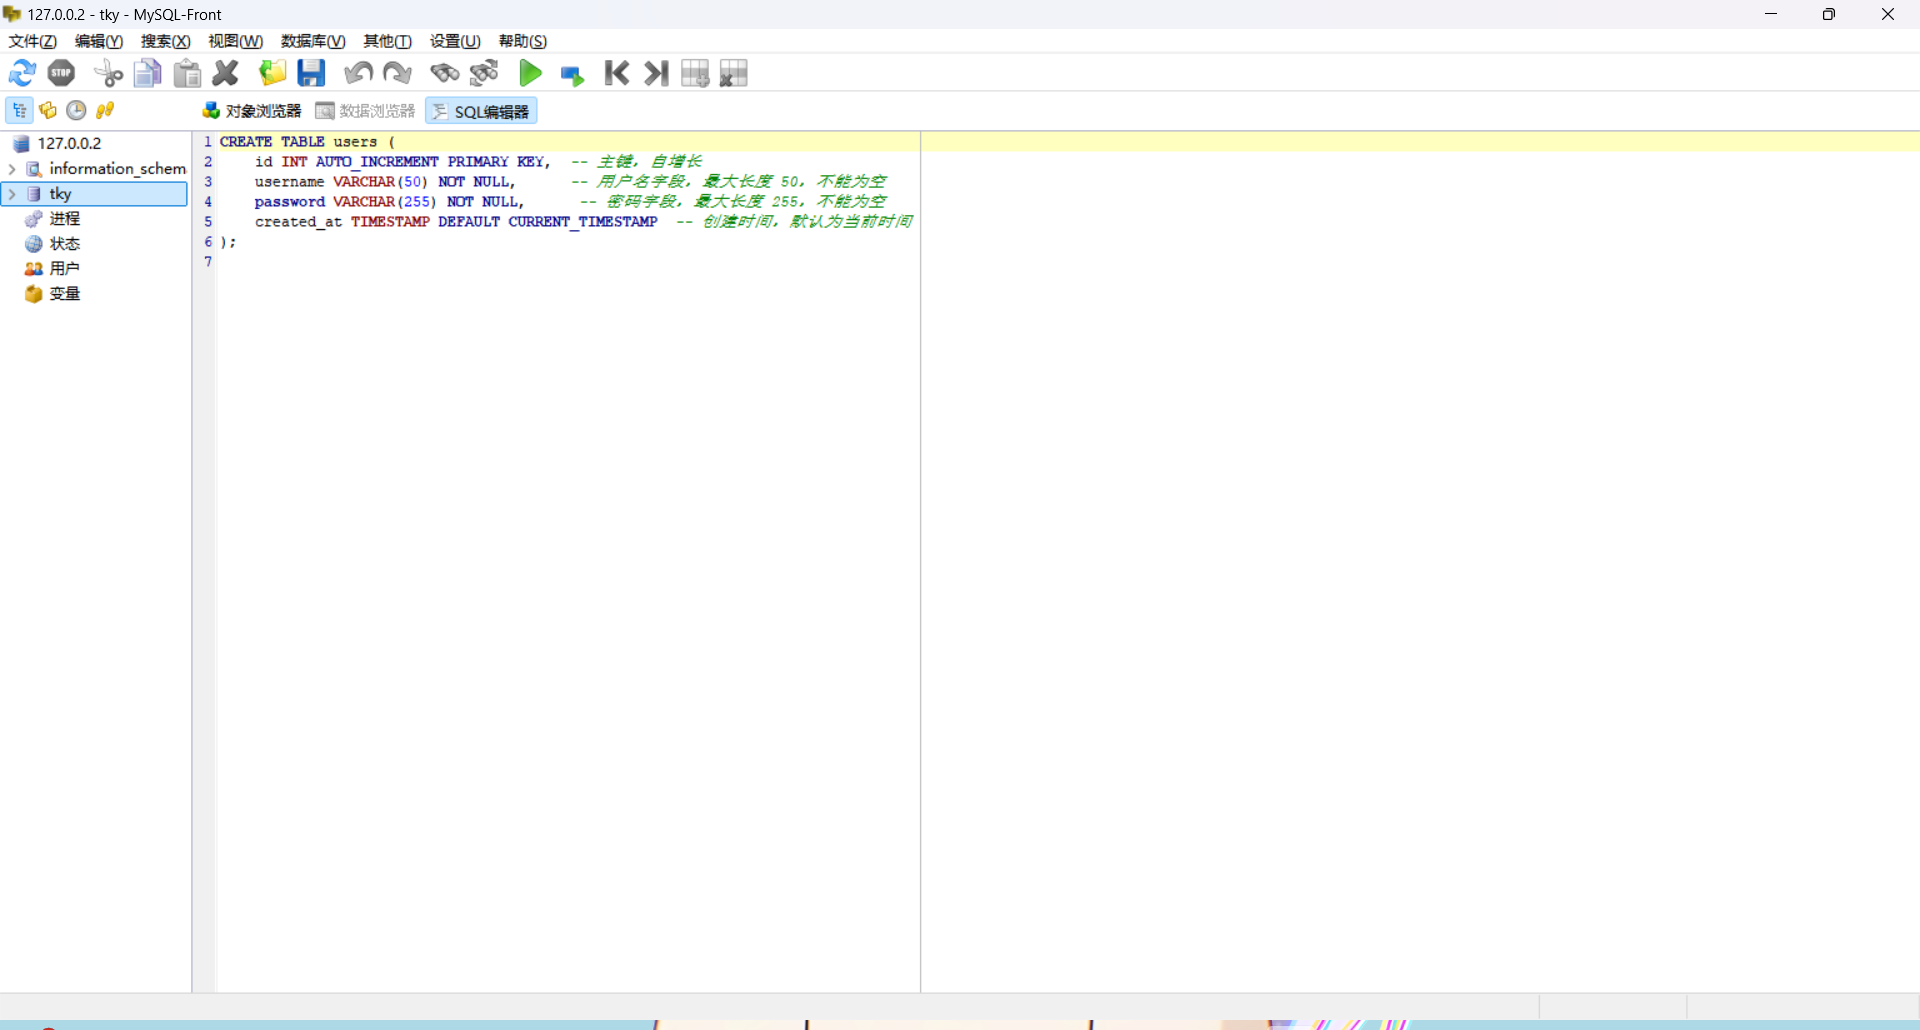
Task: Click the Insert record grid icon
Action: (x=695, y=73)
